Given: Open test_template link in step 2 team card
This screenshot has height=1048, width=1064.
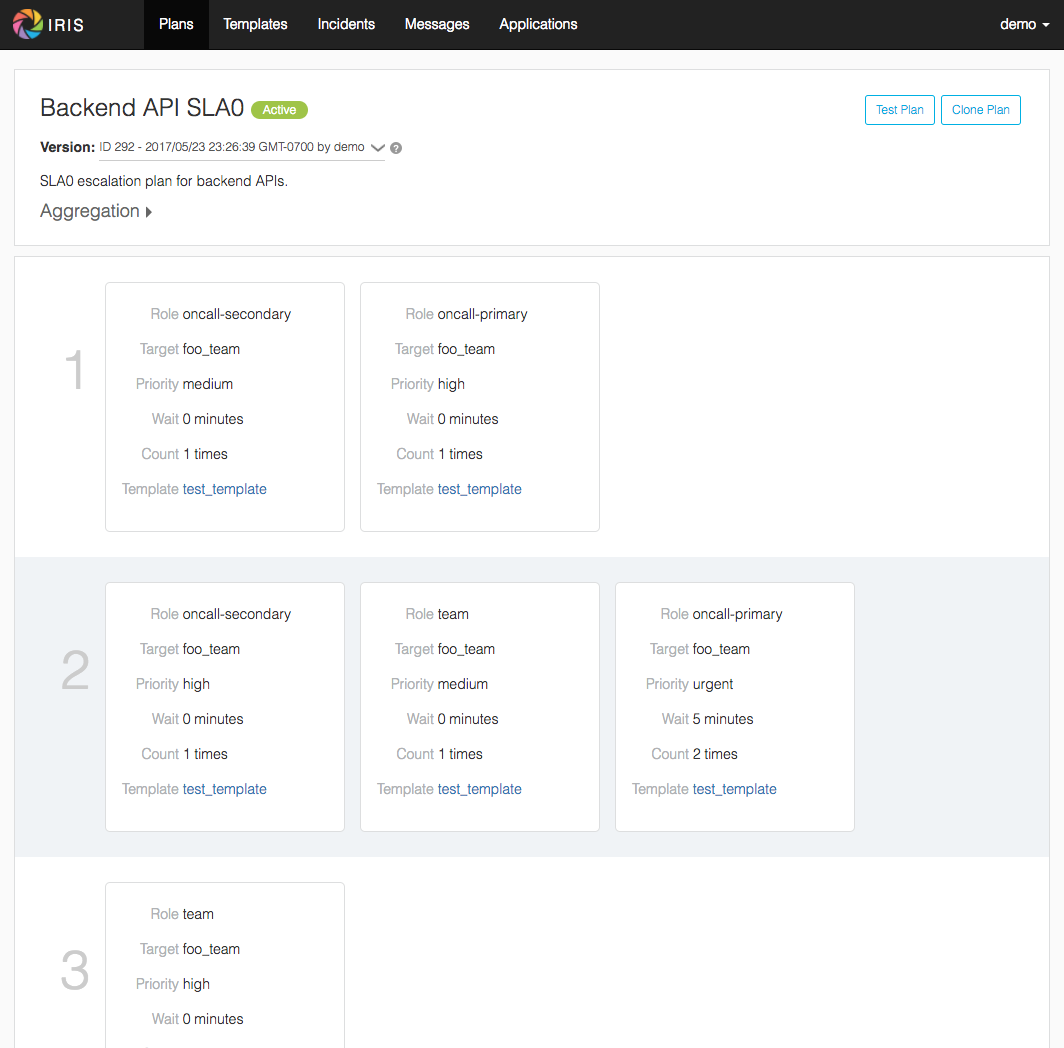Looking at the screenshot, I should click(x=480, y=789).
